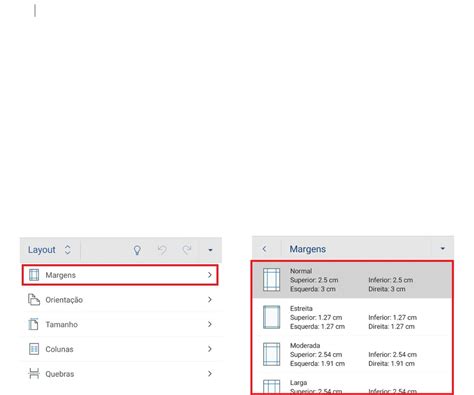Select the Moderada margin preset

point(352,354)
